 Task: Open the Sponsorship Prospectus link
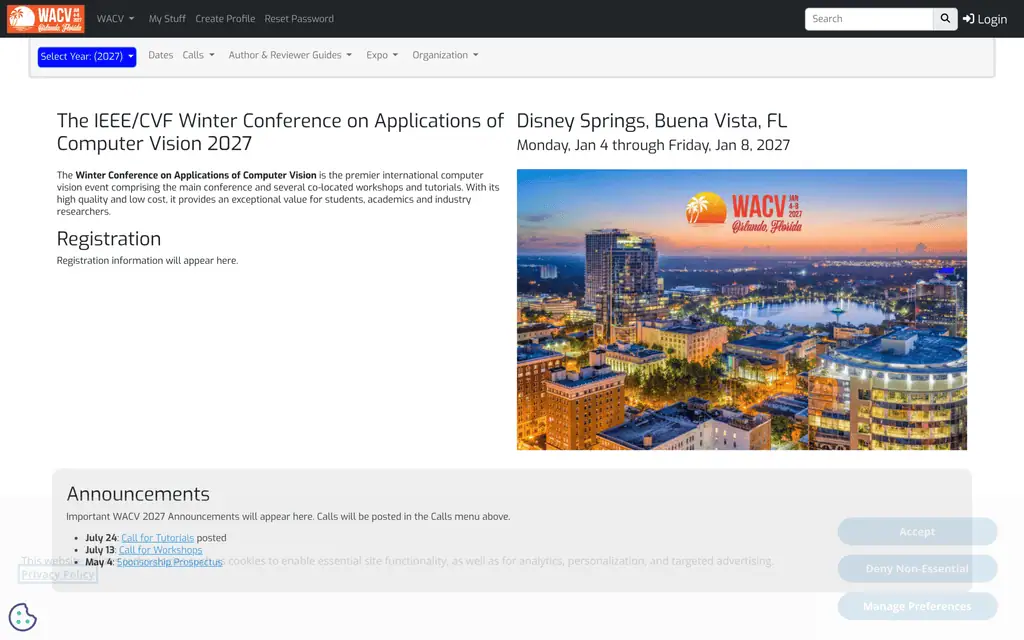(x=170, y=562)
